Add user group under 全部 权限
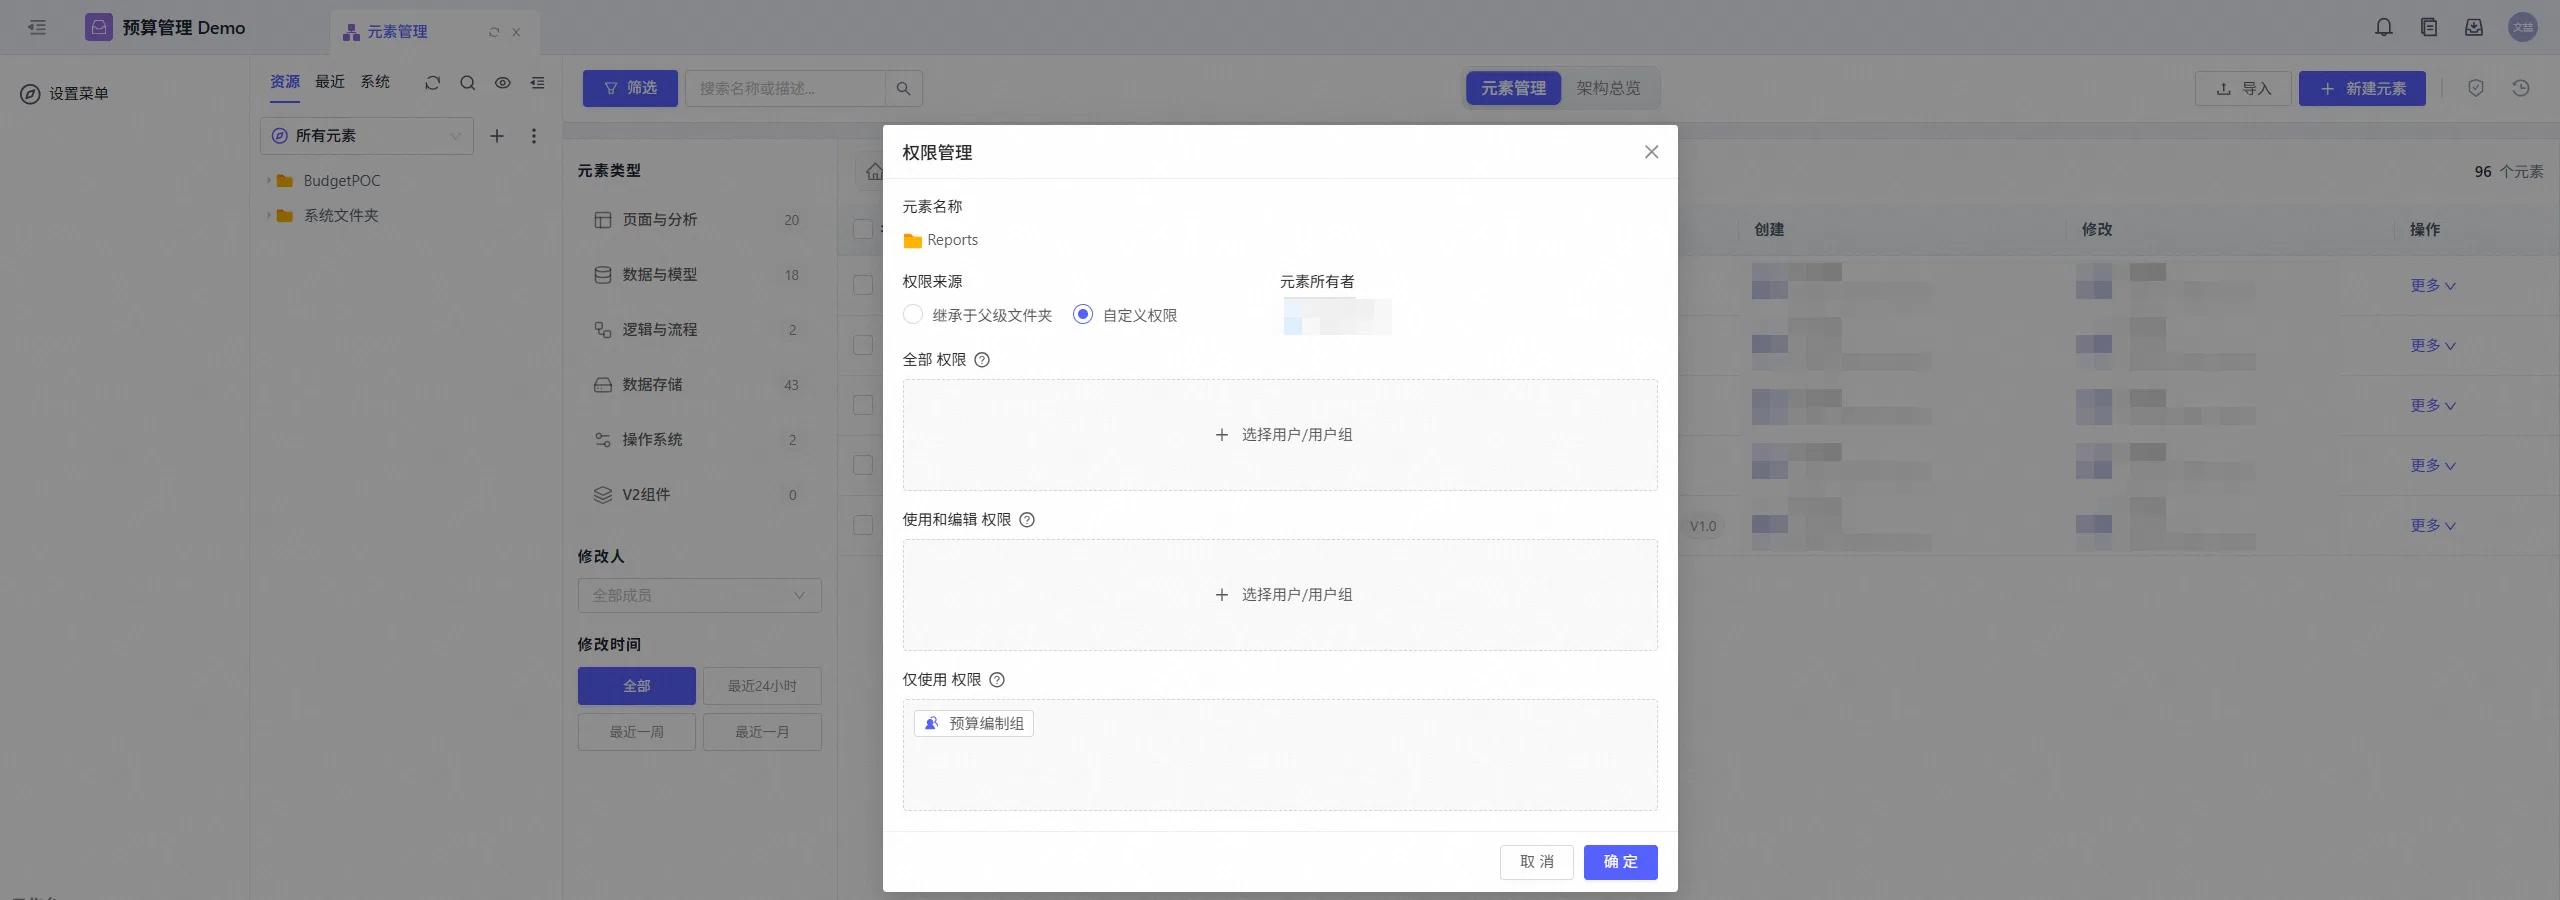The height and width of the screenshot is (900, 2560). tap(1283, 435)
